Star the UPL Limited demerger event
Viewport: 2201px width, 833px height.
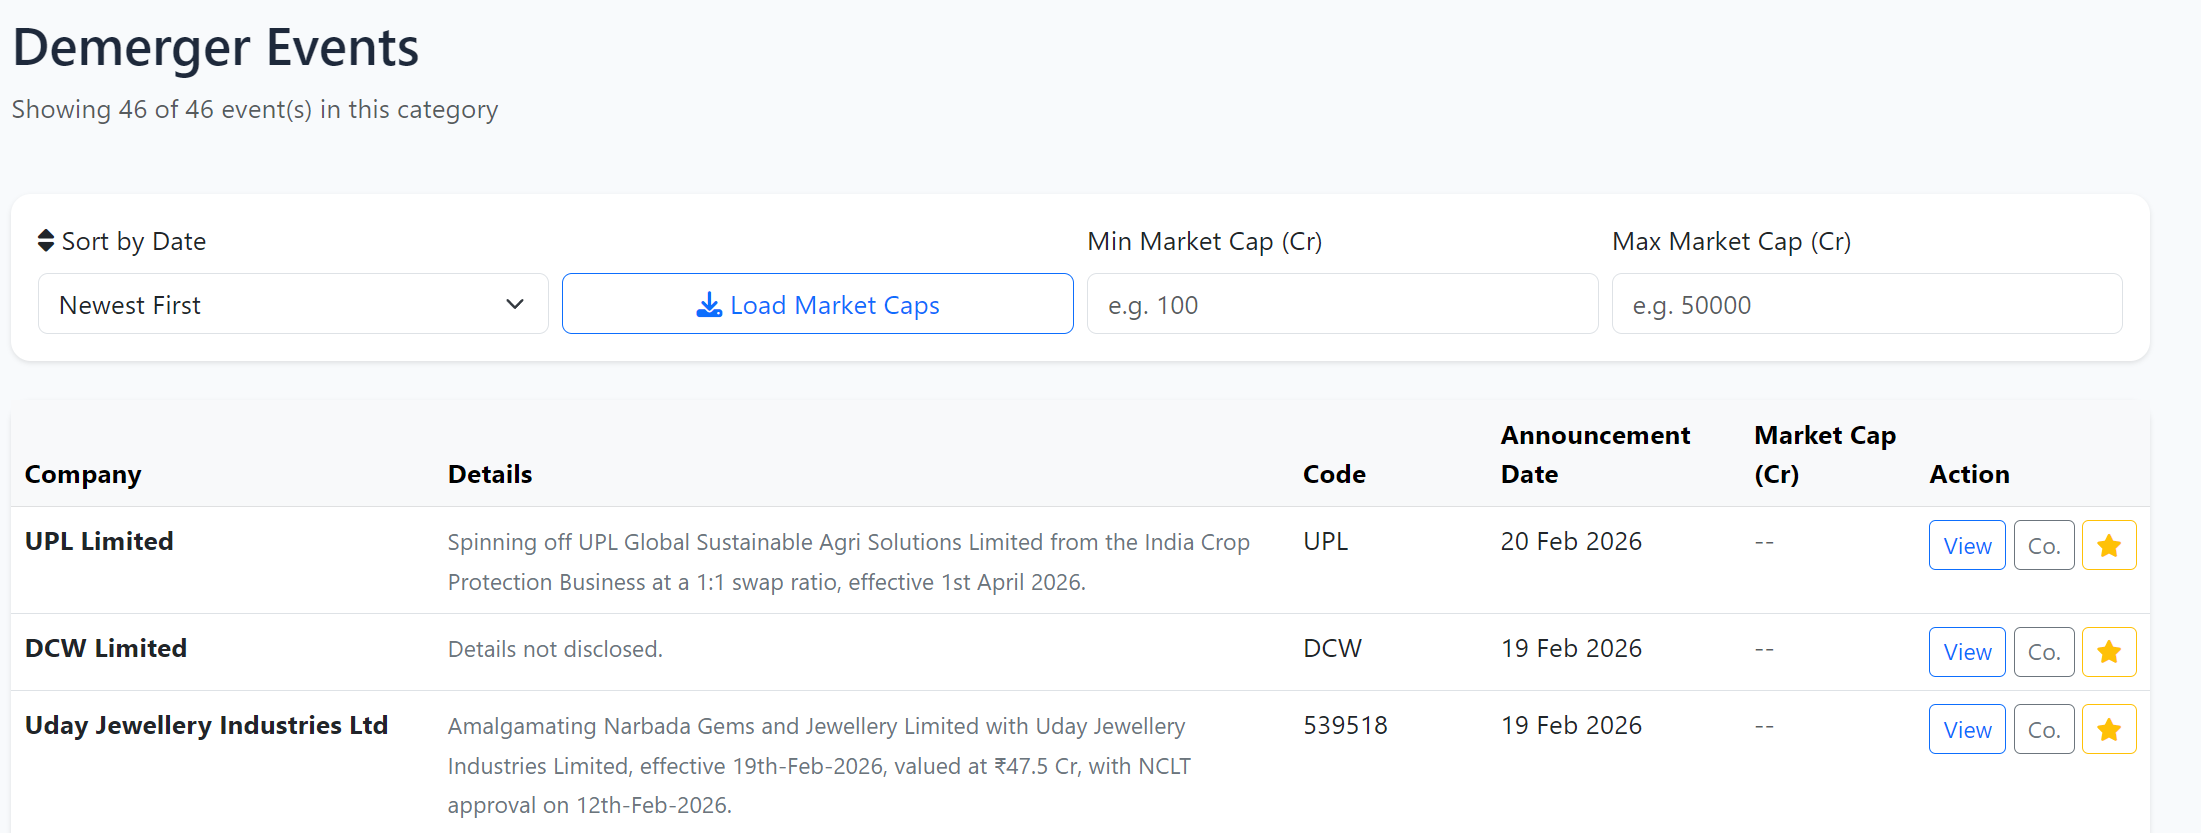[2108, 545]
